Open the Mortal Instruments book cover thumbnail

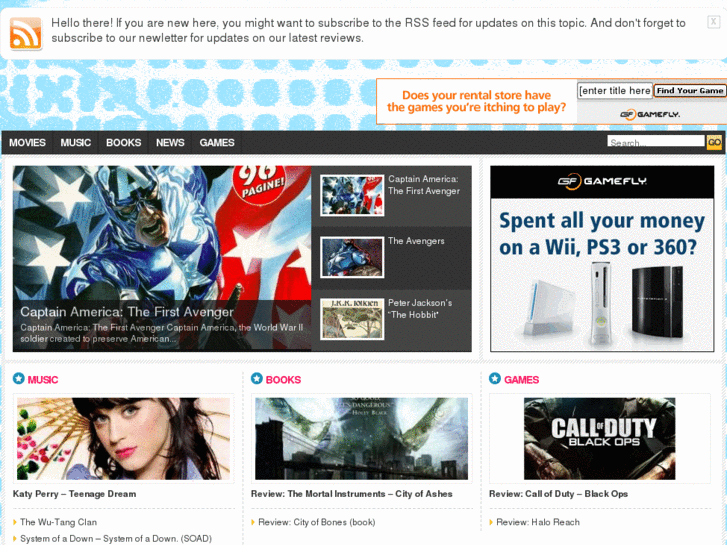(x=362, y=438)
